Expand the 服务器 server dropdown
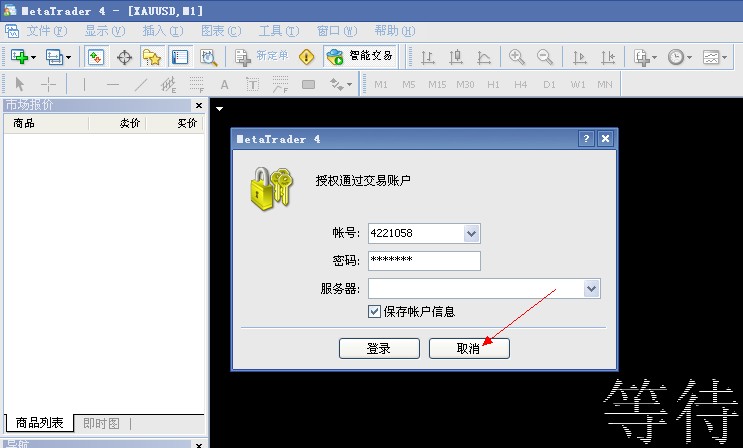The height and width of the screenshot is (448, 743). coord(591,289)
